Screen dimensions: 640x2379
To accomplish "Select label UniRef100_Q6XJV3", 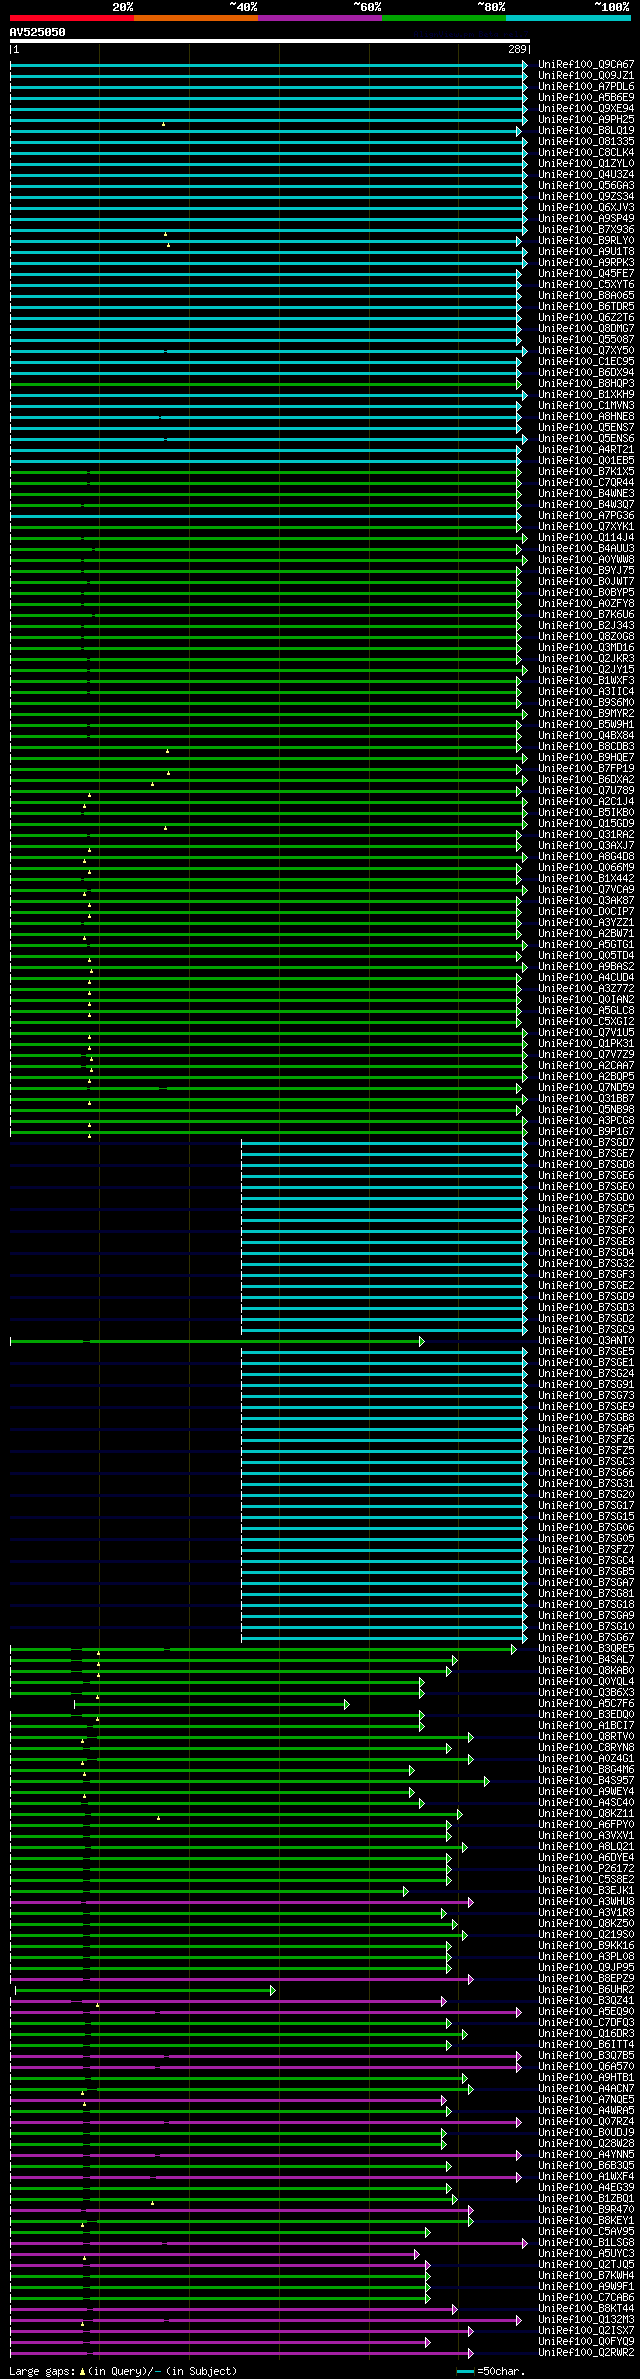I will [586, 208].
